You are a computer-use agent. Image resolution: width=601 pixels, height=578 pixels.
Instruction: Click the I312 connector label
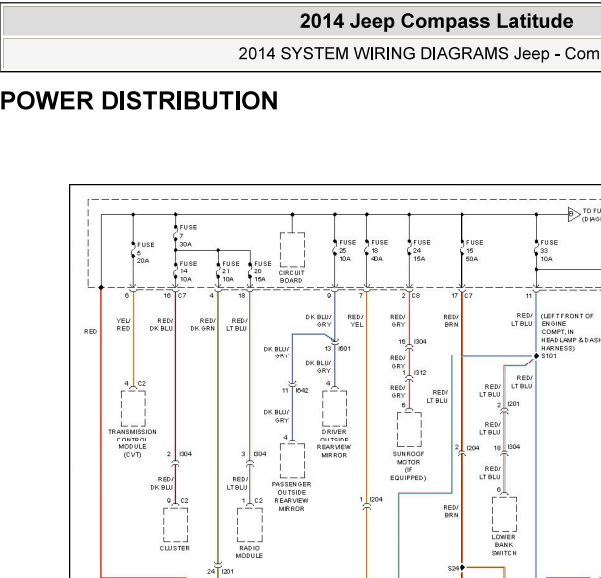[x=420, y=373]
